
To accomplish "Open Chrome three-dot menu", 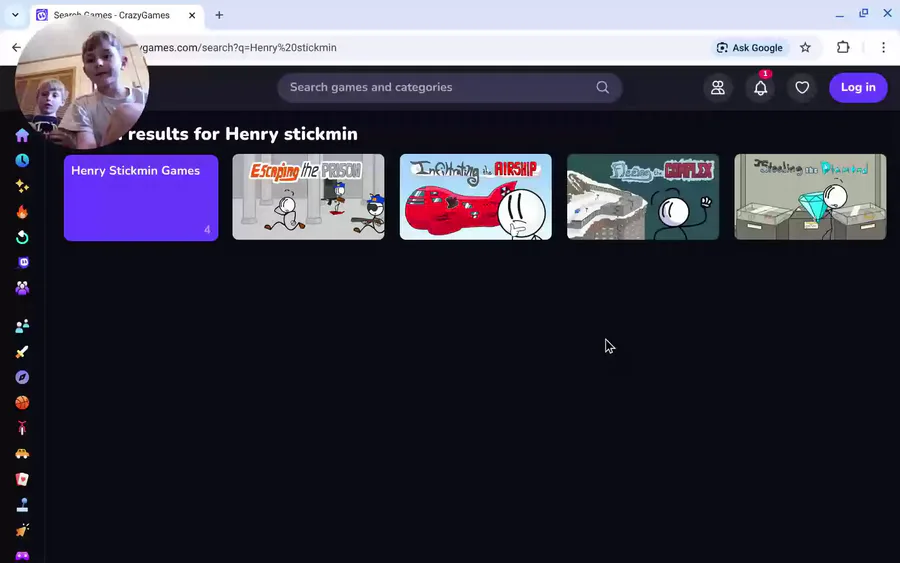I will (883, 48).
